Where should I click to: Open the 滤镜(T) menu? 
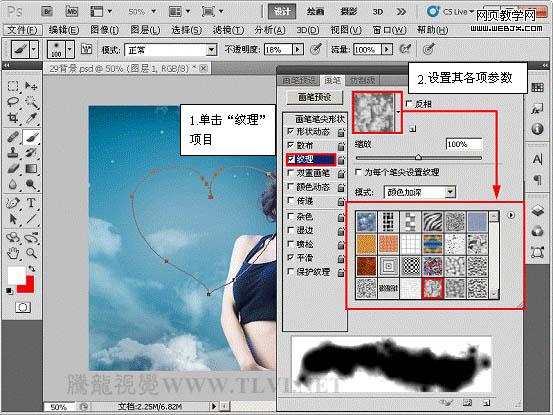228,30
